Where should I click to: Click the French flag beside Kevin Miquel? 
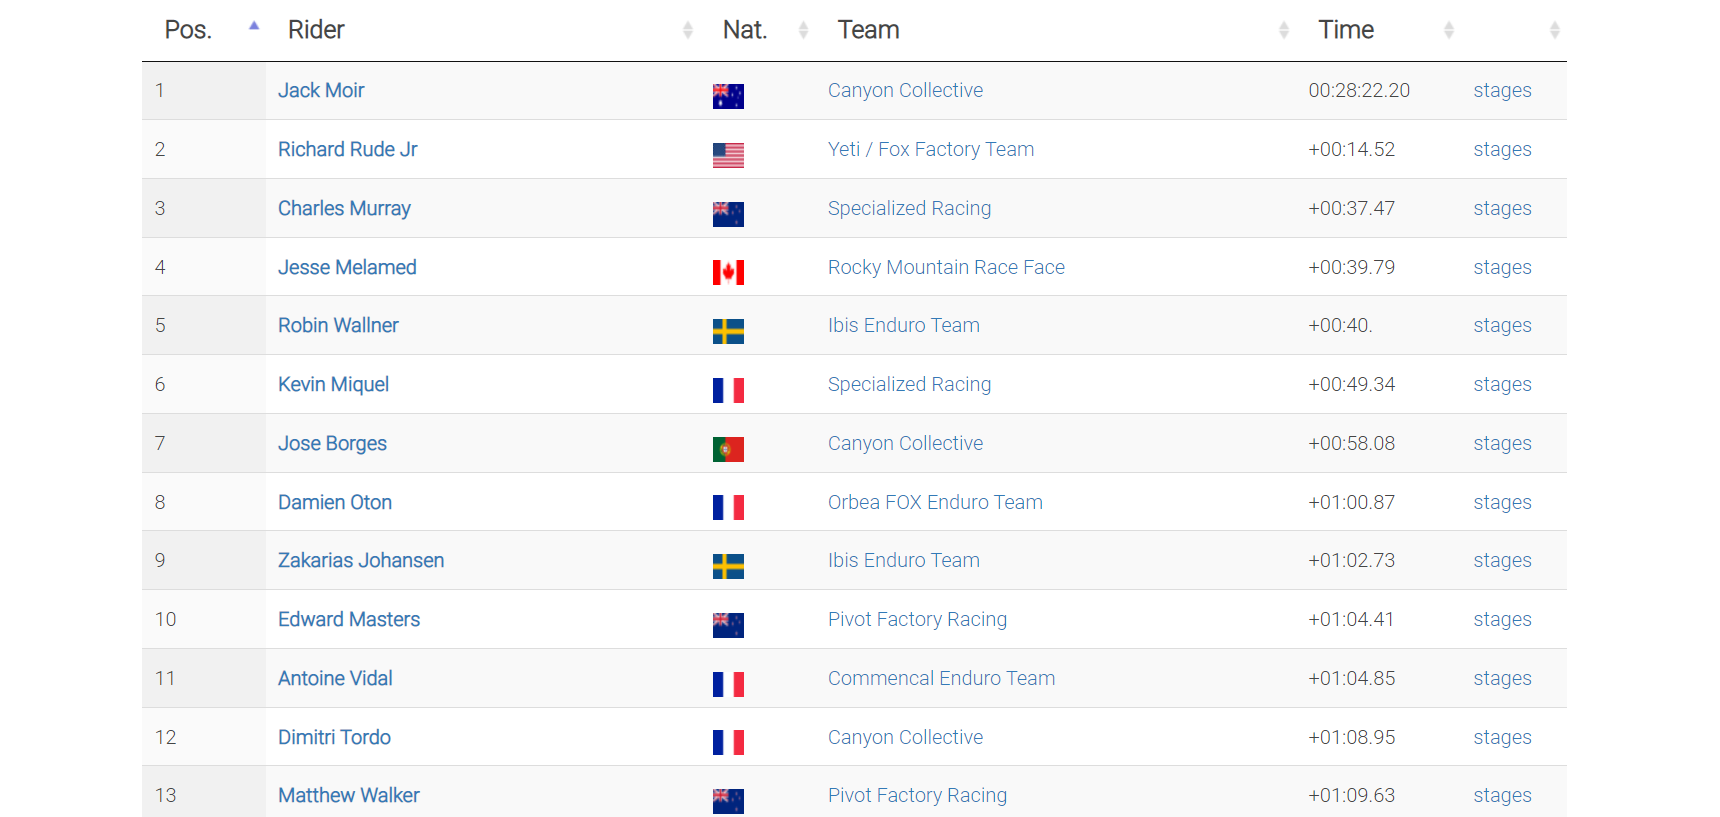click(x=728, y=390)
